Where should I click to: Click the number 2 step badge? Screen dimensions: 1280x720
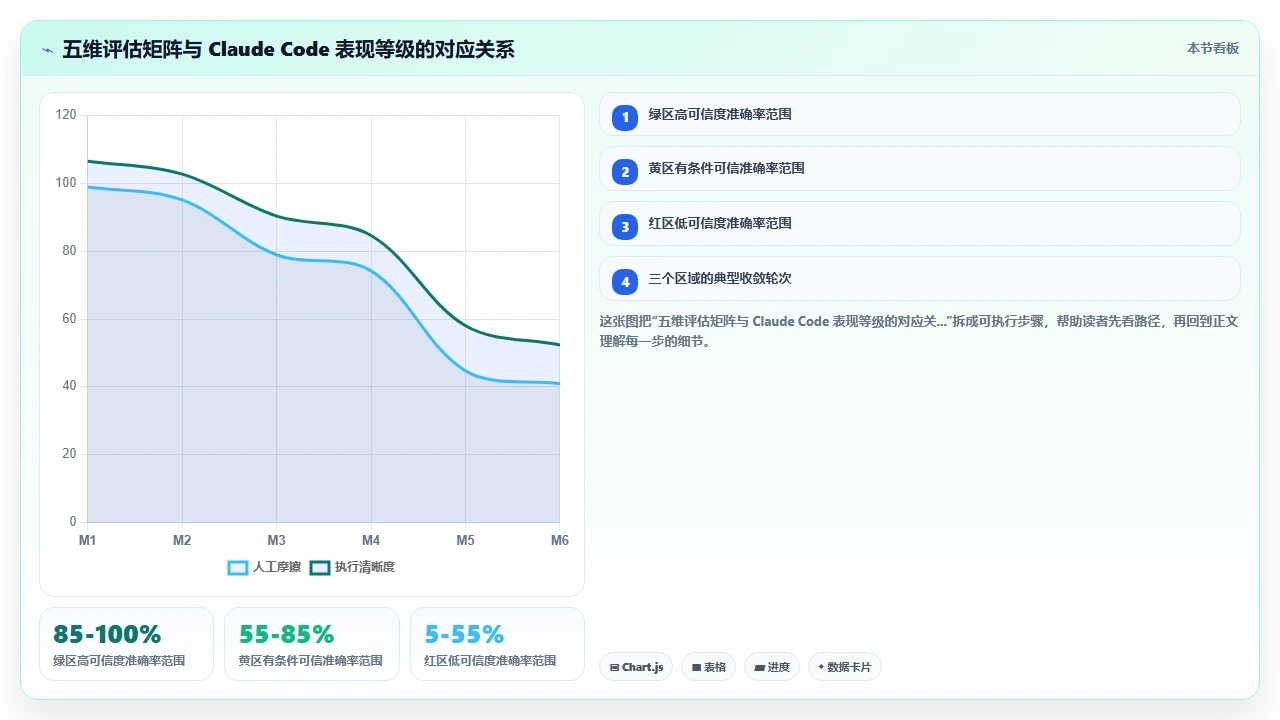tap(625, 172)
